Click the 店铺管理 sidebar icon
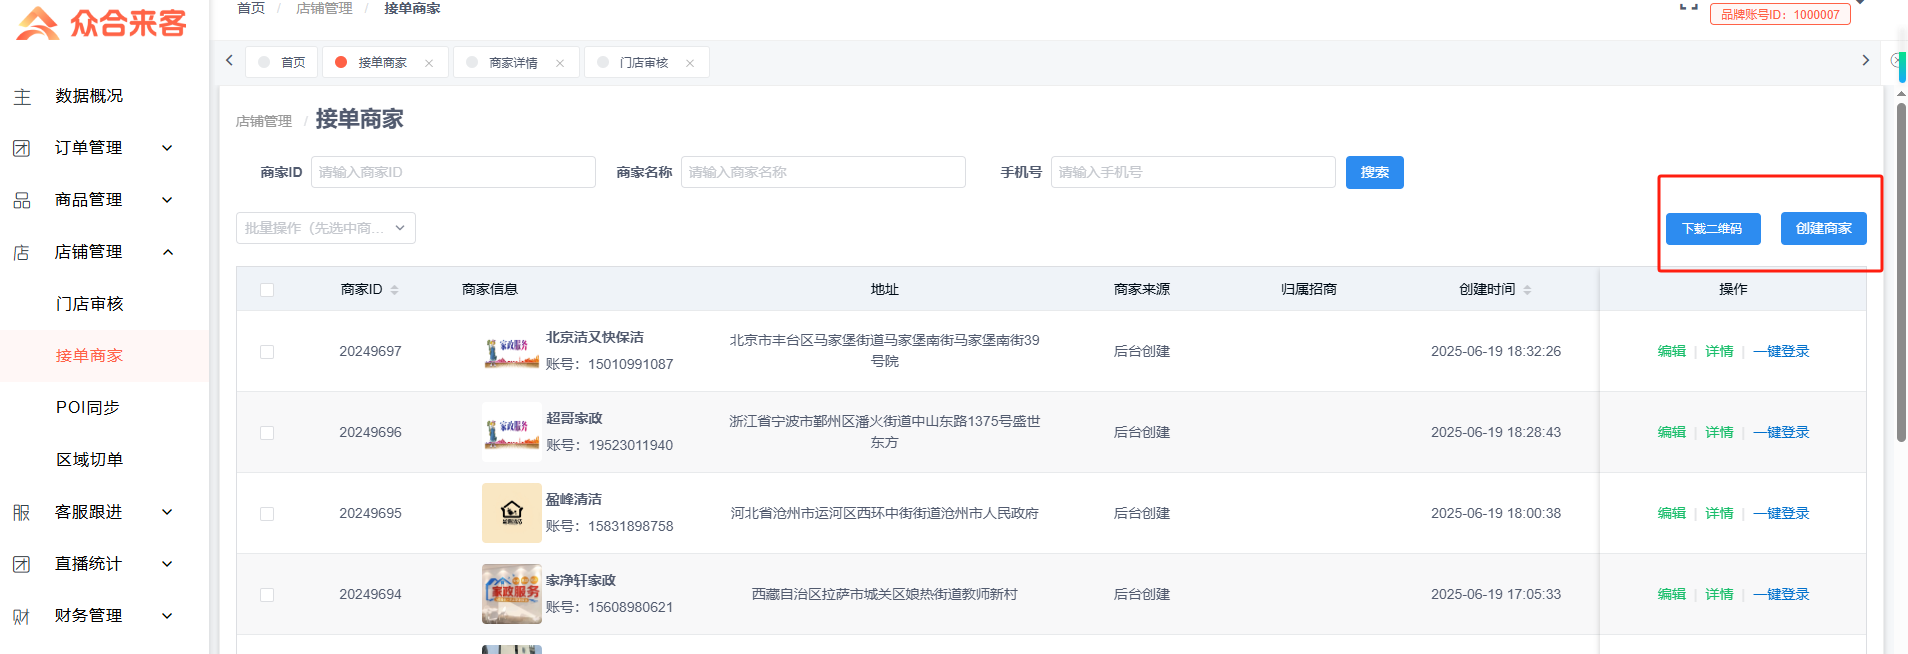1908x654 pixels. click(x=21, y=253)
